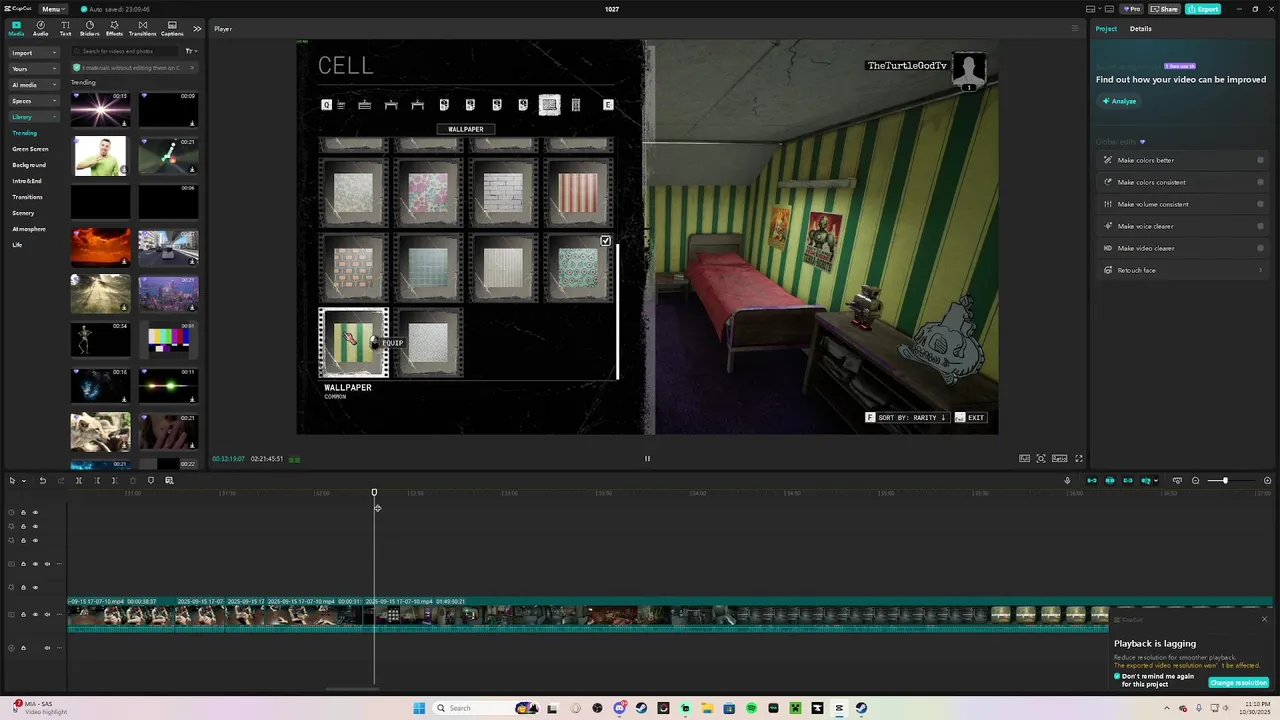The image size is (1280, 720).
Task: Select the Scenery library category
Action: click(x=23, y=213)
